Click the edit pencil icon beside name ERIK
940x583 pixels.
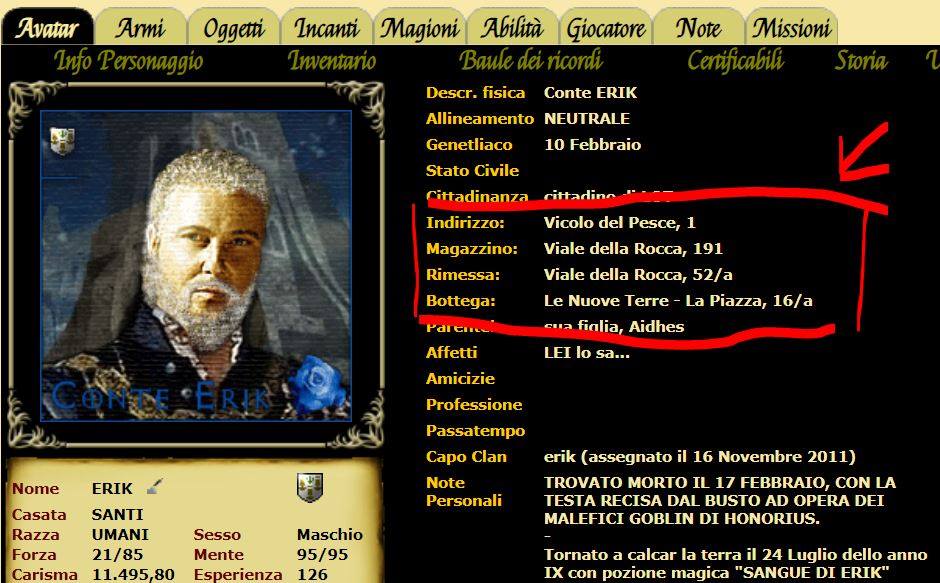coord(154,486)
